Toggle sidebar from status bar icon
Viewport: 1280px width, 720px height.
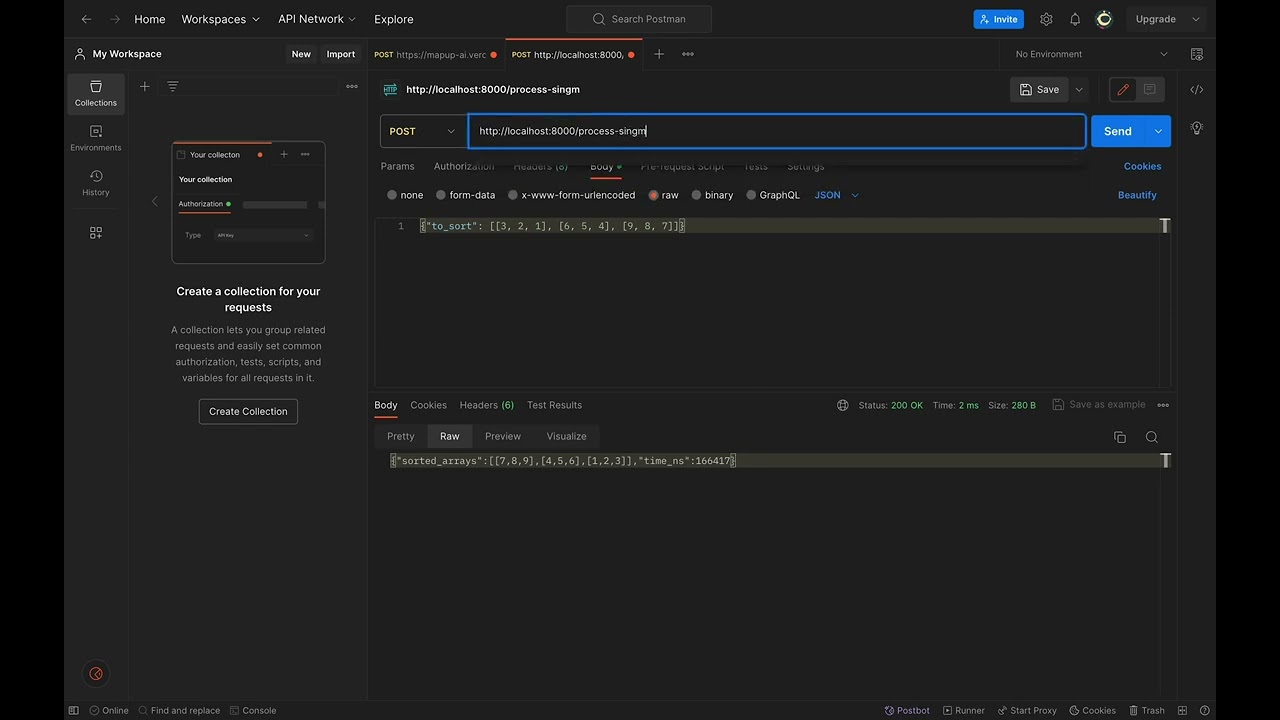point(73,710)
